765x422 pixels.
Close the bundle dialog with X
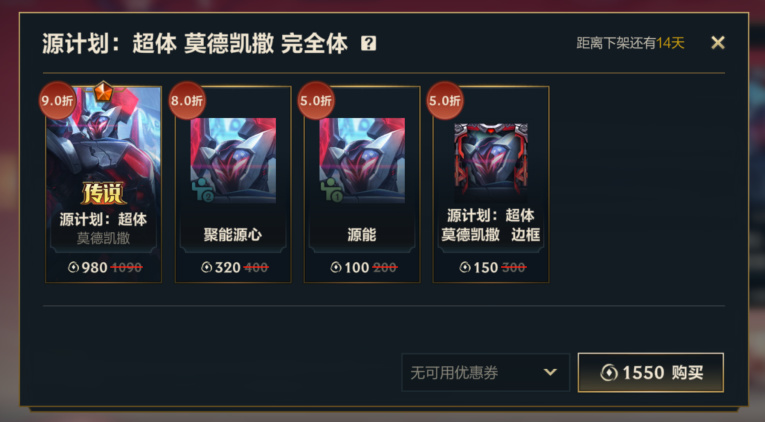[718, 43]
